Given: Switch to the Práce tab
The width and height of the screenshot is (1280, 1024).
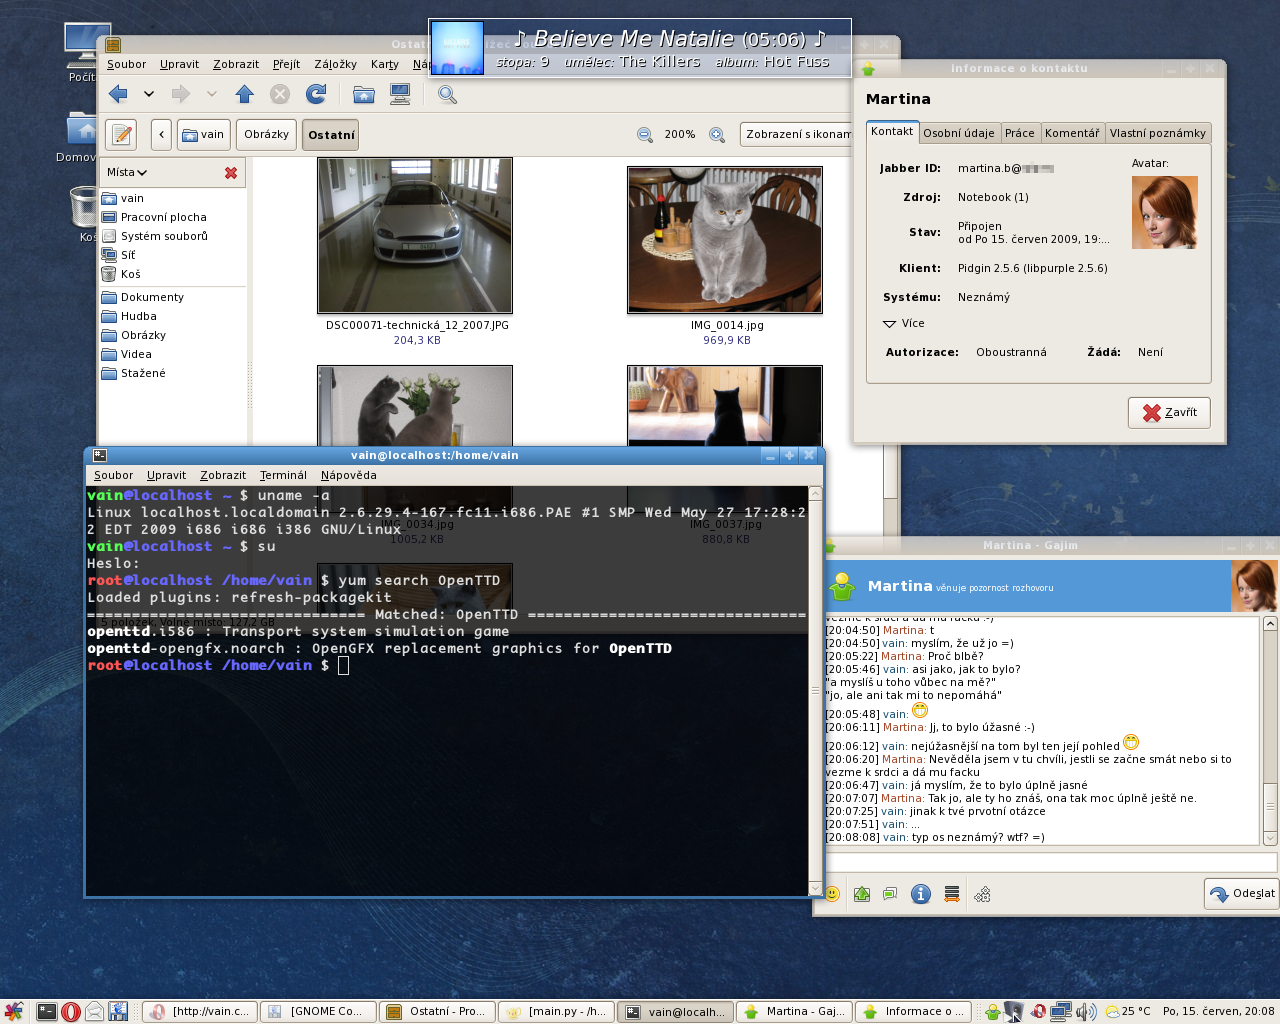Looking at the screenshot, I should (1019, 133).
